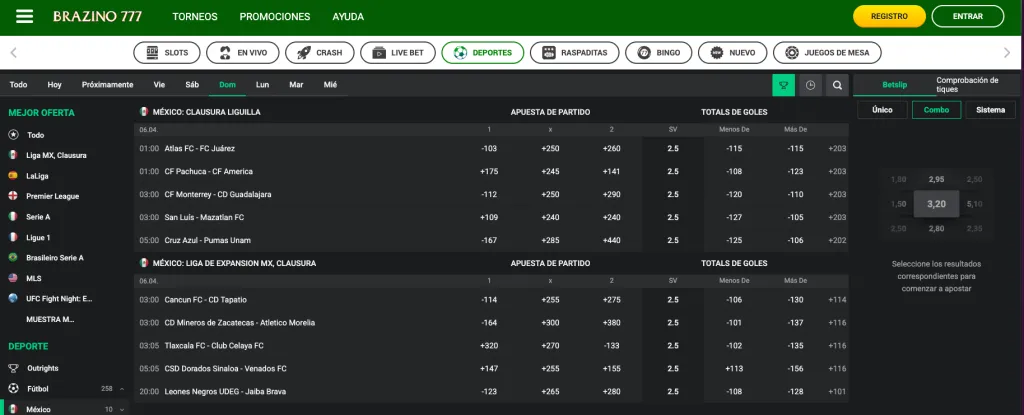Open the hamburger main menu
Screen dimensions: 1024x415
point(24,16)
